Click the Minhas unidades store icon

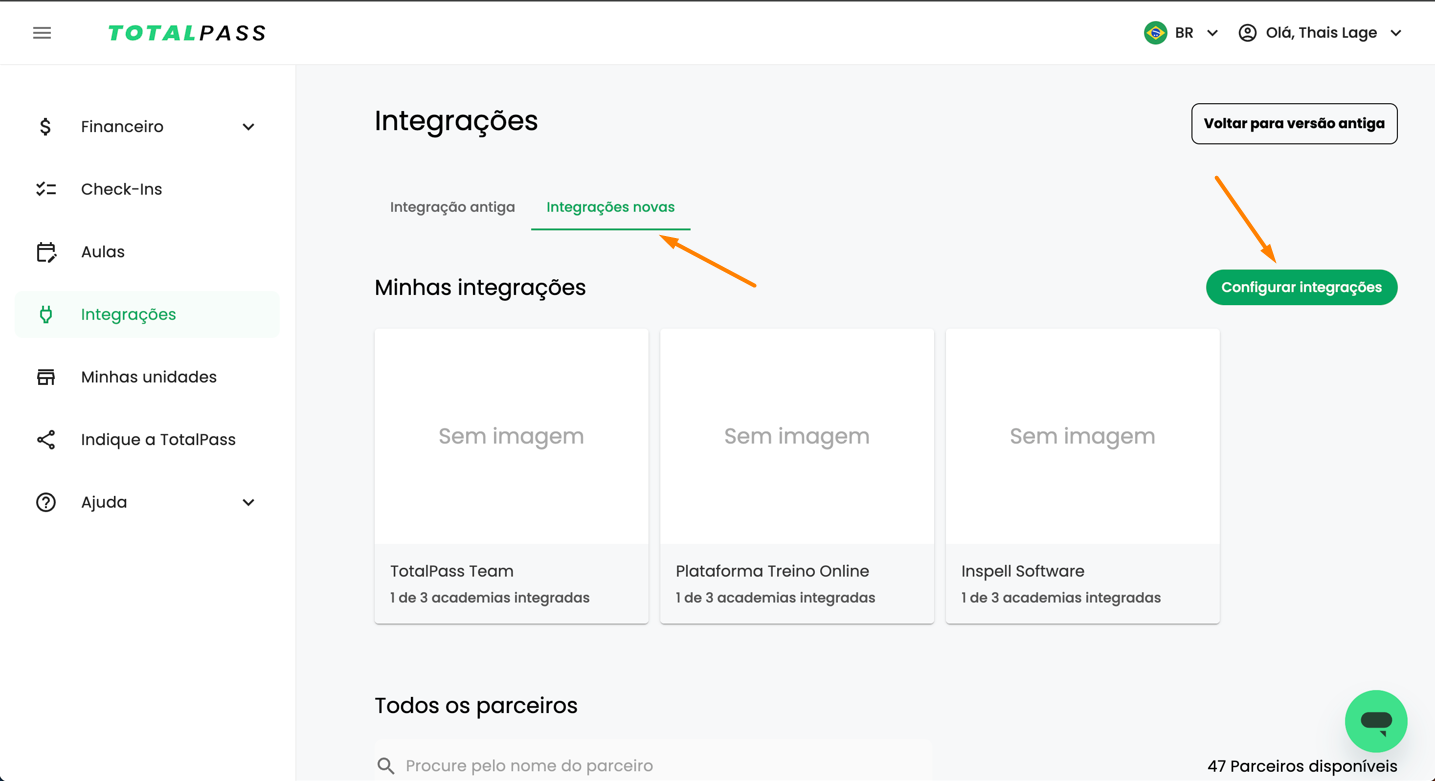pos(46,377)
